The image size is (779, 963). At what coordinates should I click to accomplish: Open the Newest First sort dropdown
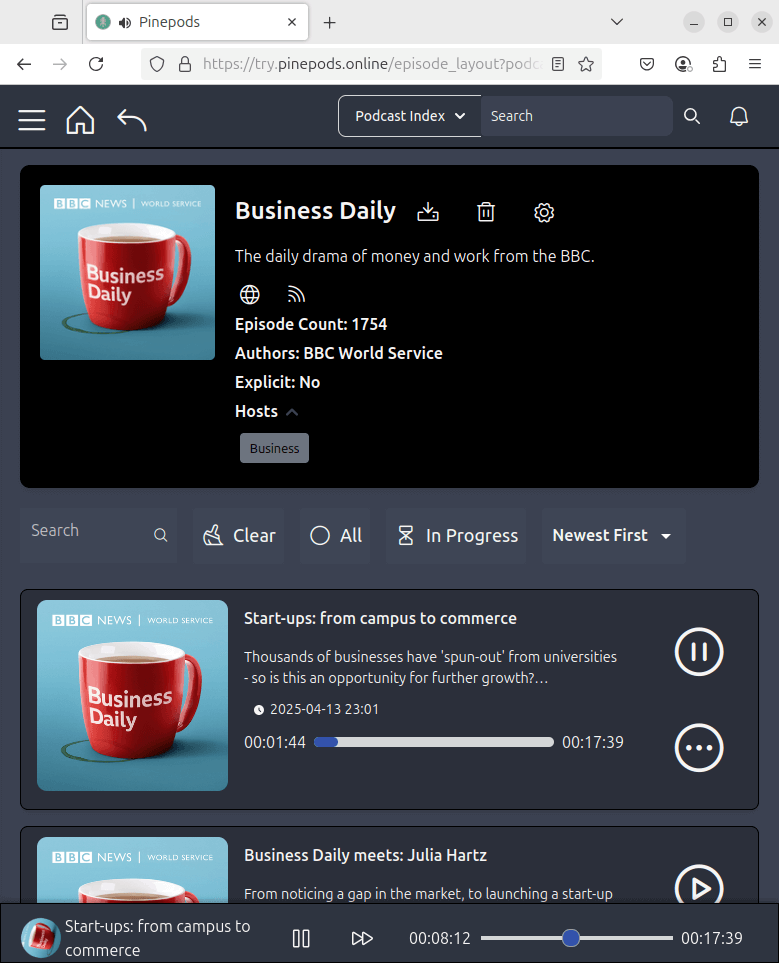(614, 536)
